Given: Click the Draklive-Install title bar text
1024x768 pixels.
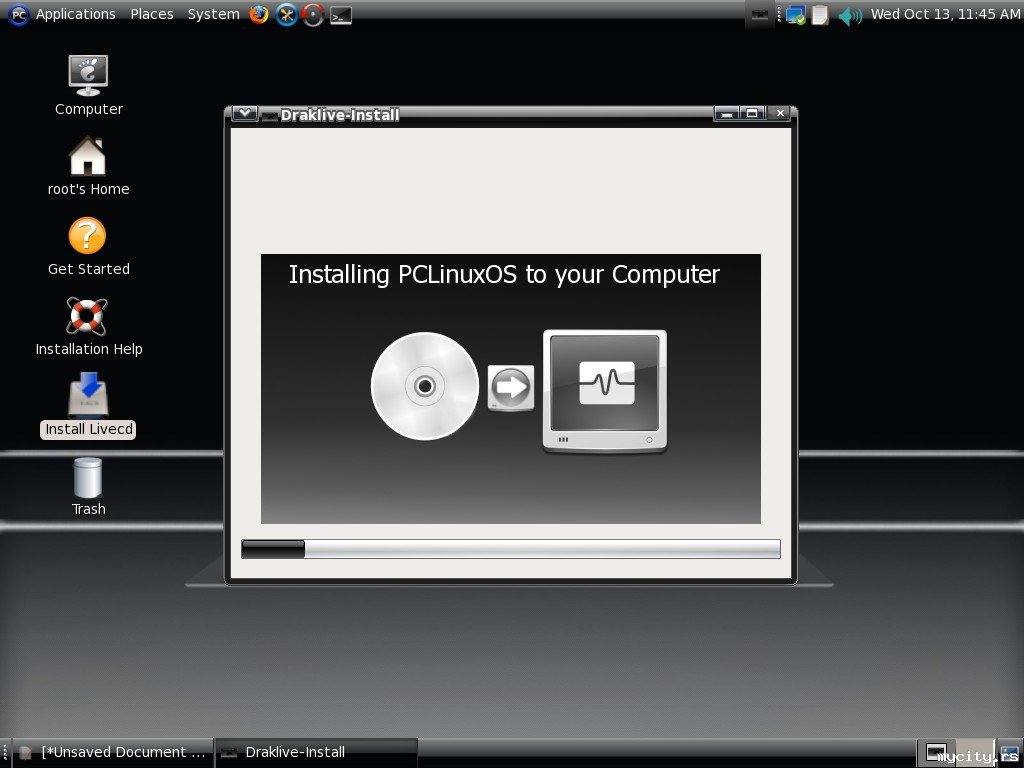Looking at the screenshot, I should click(340, 115).
